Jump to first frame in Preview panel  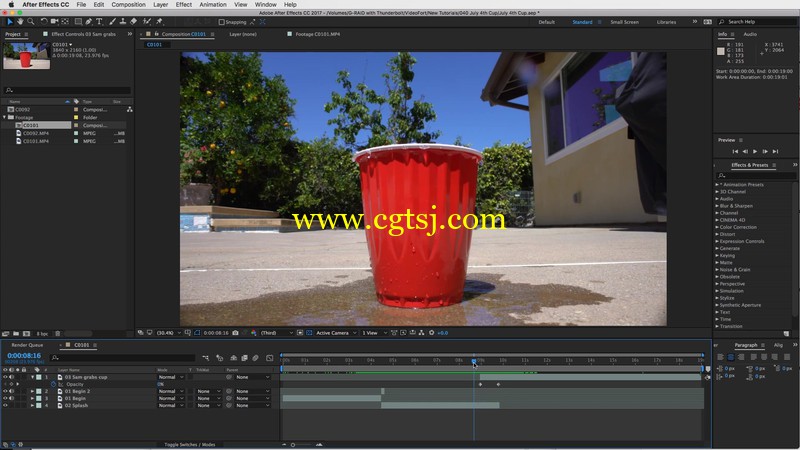(x=735, y=152)
